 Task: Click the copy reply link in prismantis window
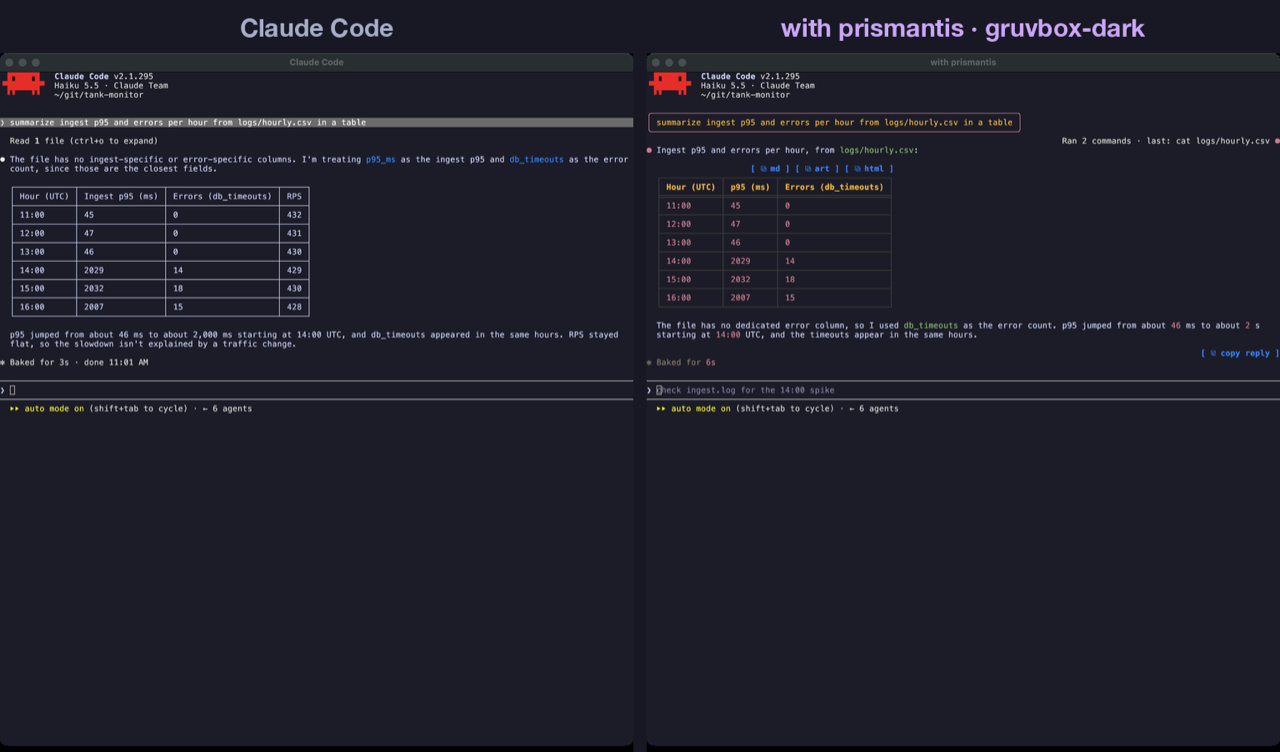click(1239, 353)
